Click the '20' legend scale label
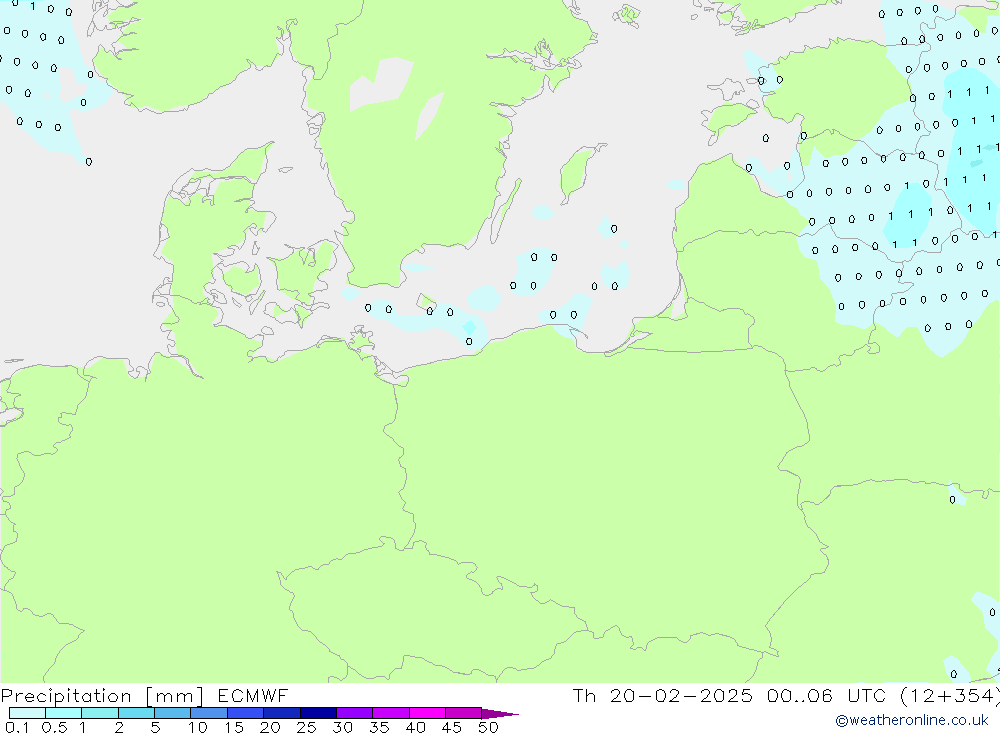 [x=270, y=727]
